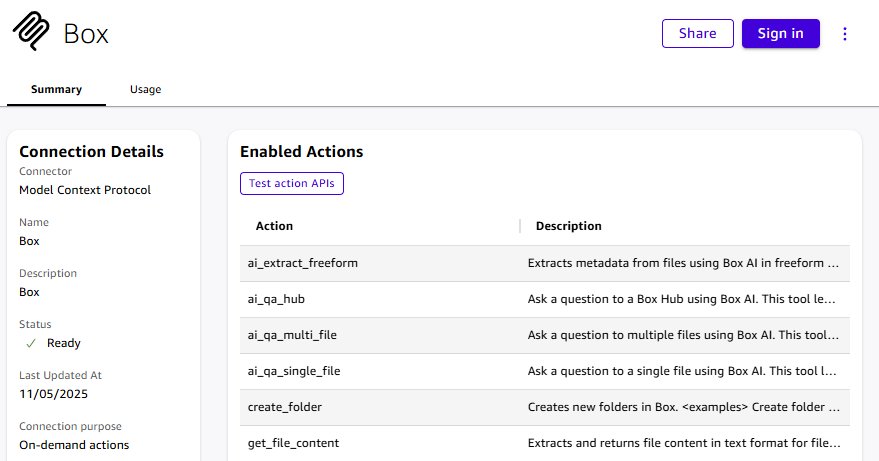This screenshot has height=461, width=879.
Task: Sort by the Action column header
Action: 275,226
